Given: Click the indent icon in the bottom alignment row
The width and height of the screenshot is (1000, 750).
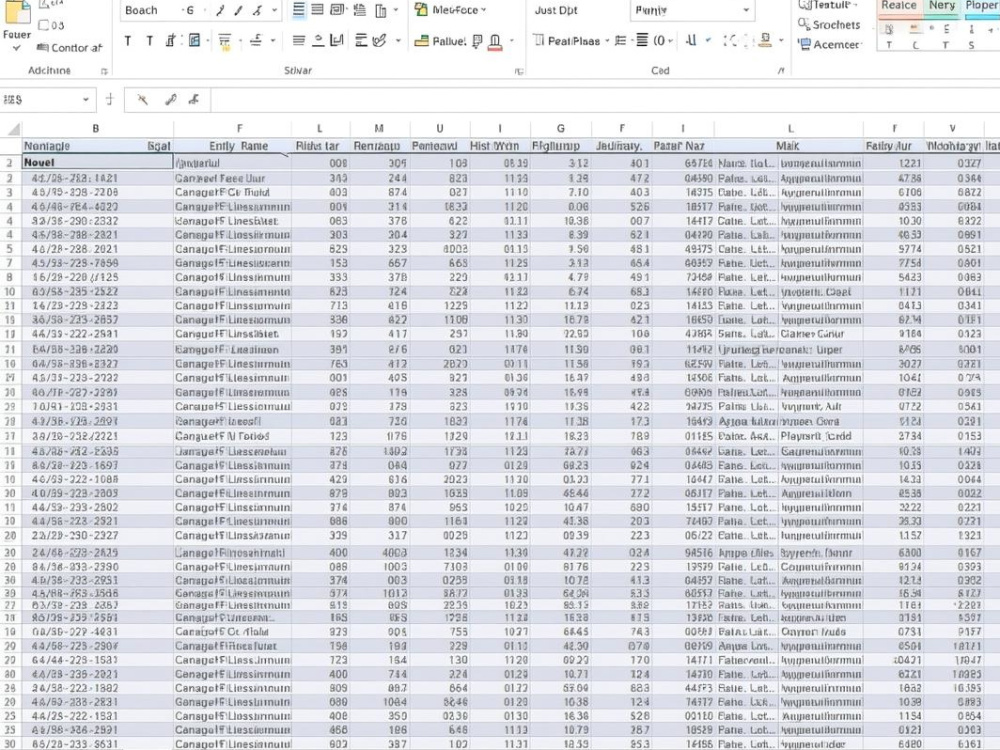Looking at the screenshot, I should tap(361, 41).
